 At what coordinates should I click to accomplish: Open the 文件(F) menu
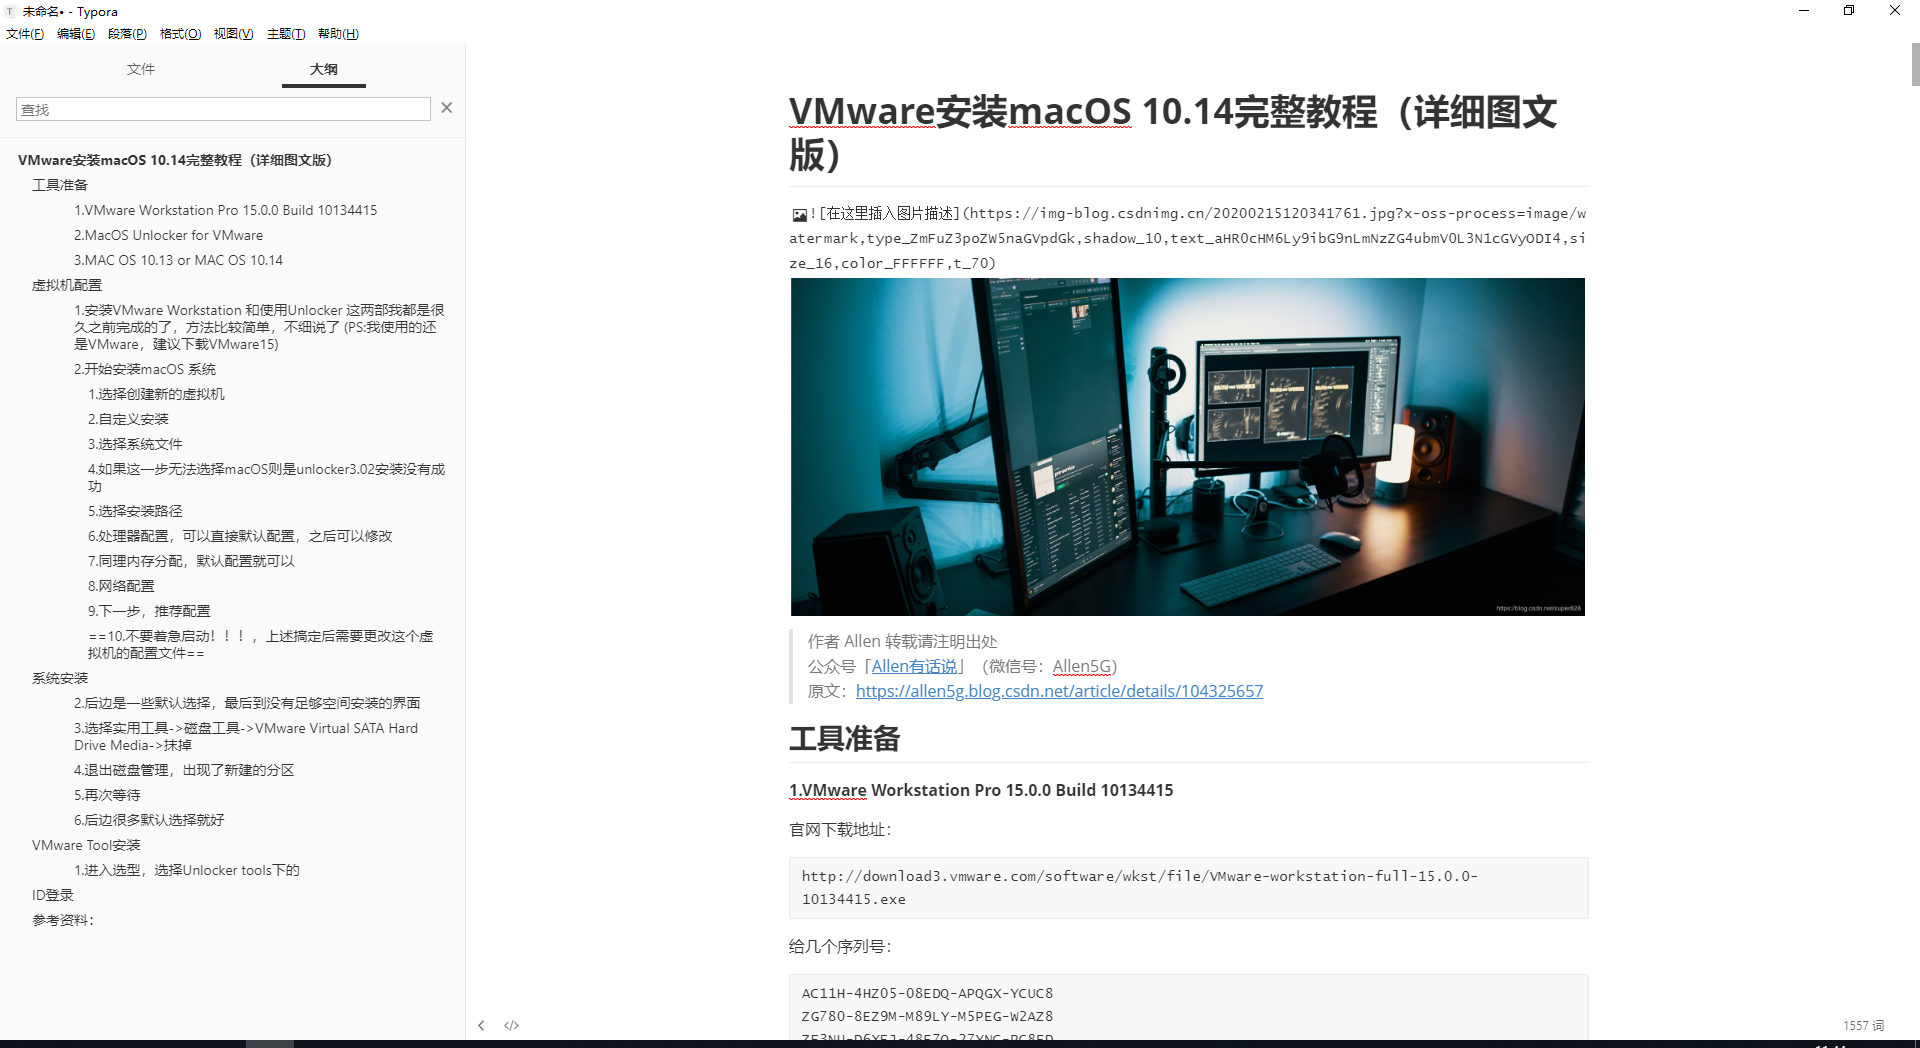tap(25, 34)
